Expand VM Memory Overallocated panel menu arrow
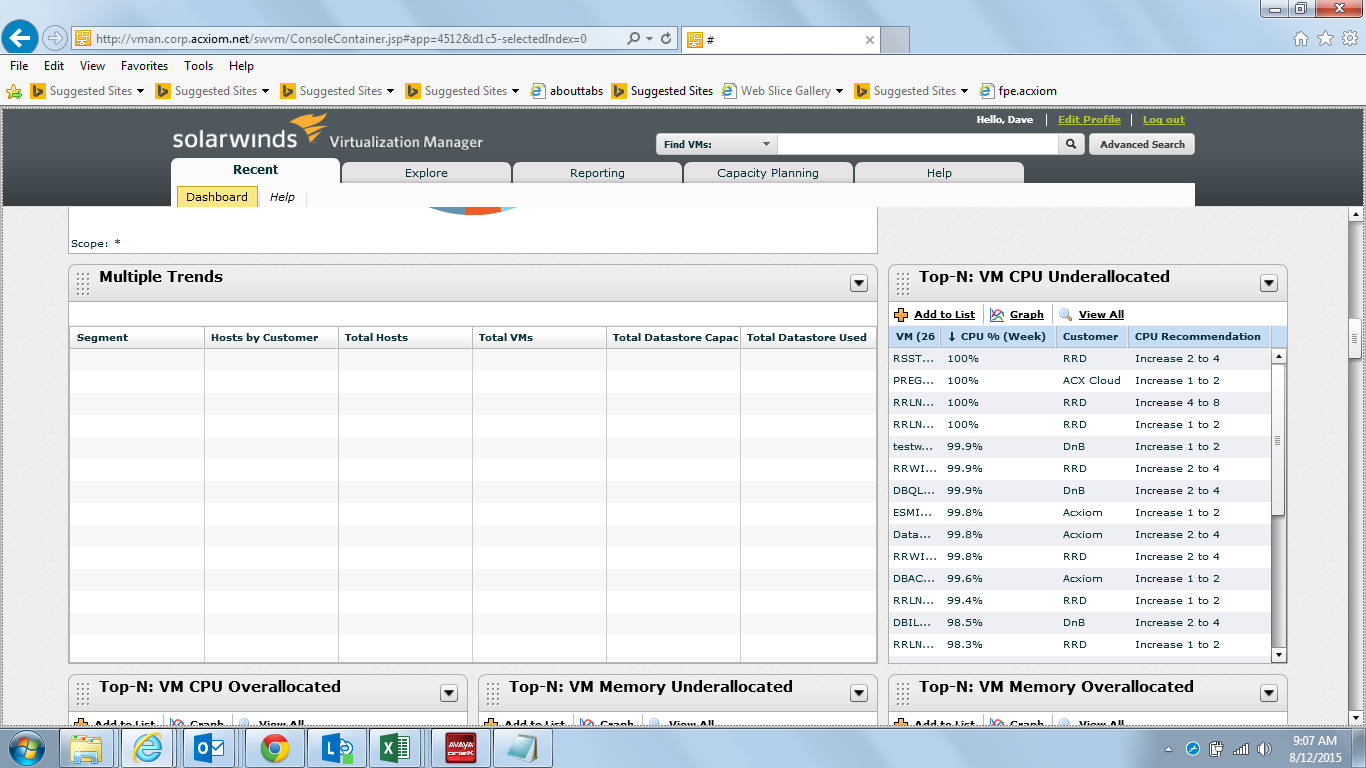The image size is (1366, 768). point(1269,693)
